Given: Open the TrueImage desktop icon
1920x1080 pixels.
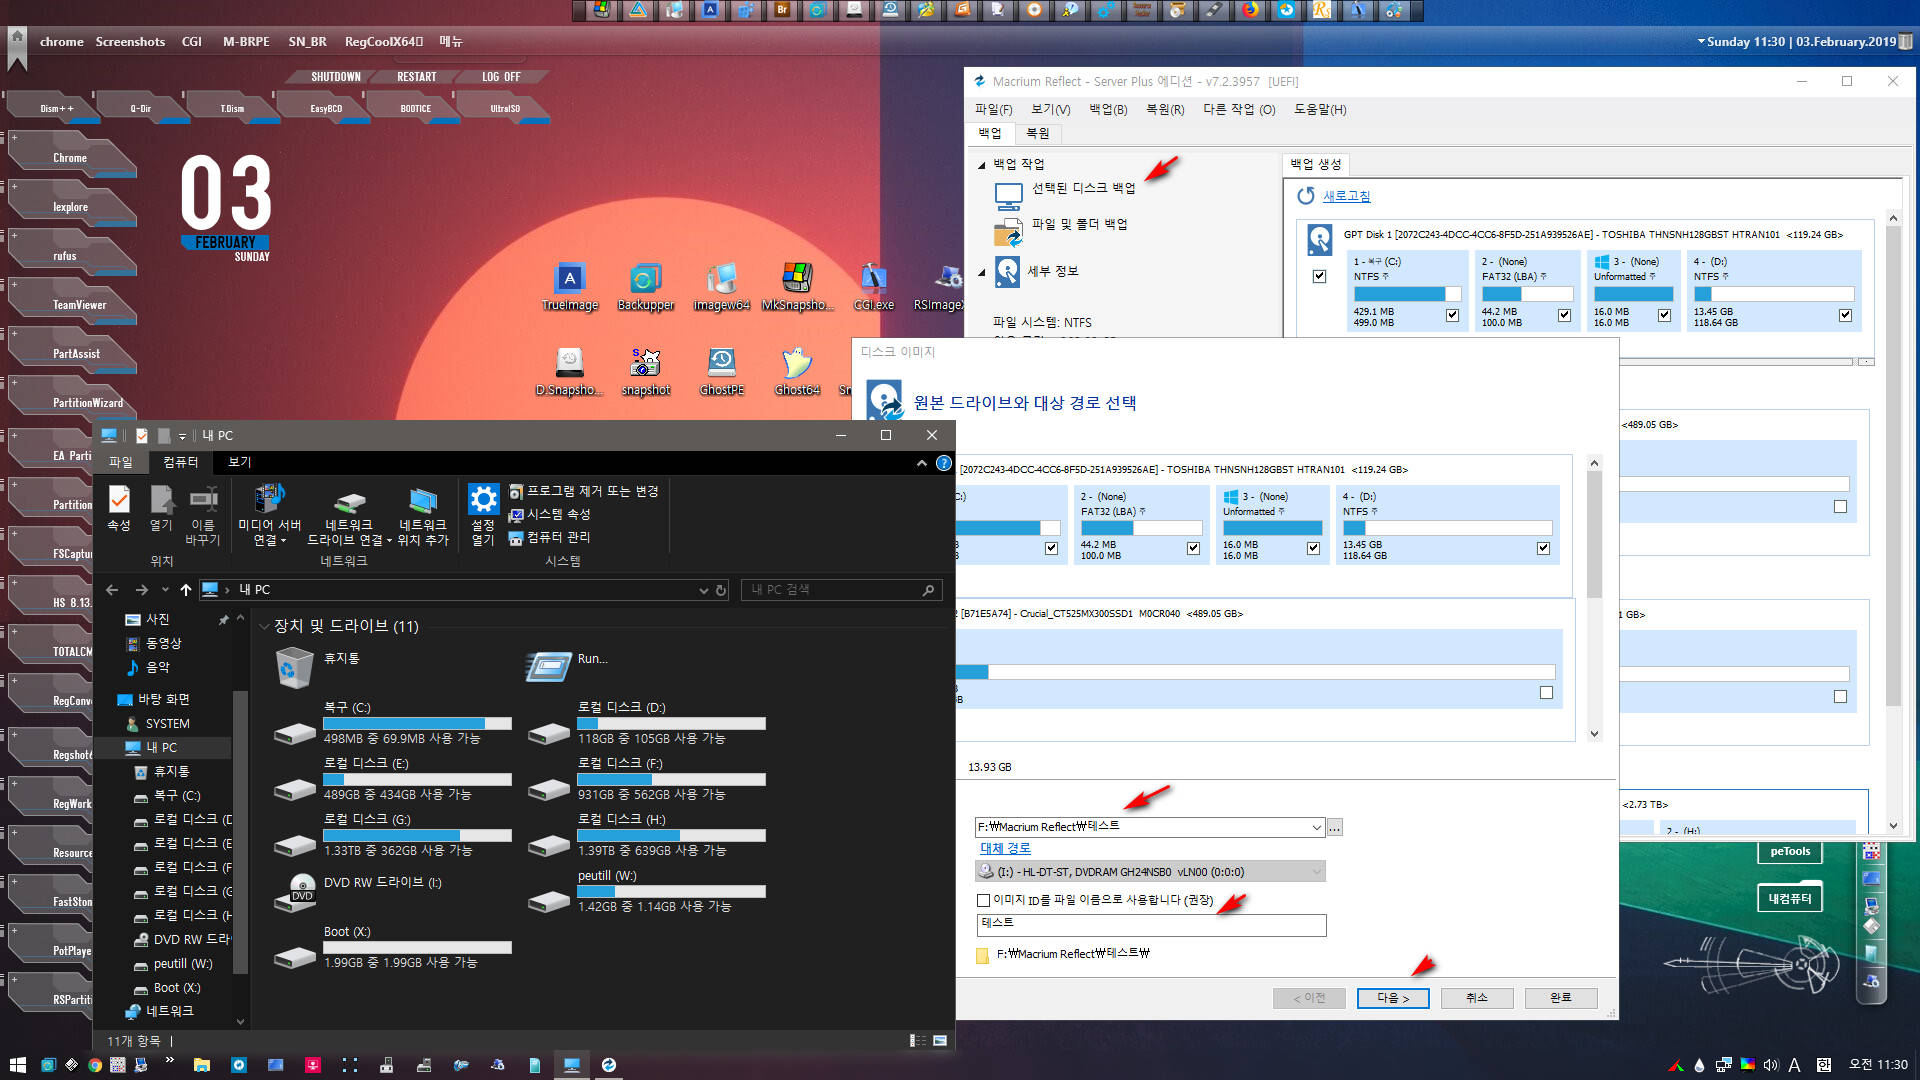Looking at the screenshot, I should [x=569, y=286].
